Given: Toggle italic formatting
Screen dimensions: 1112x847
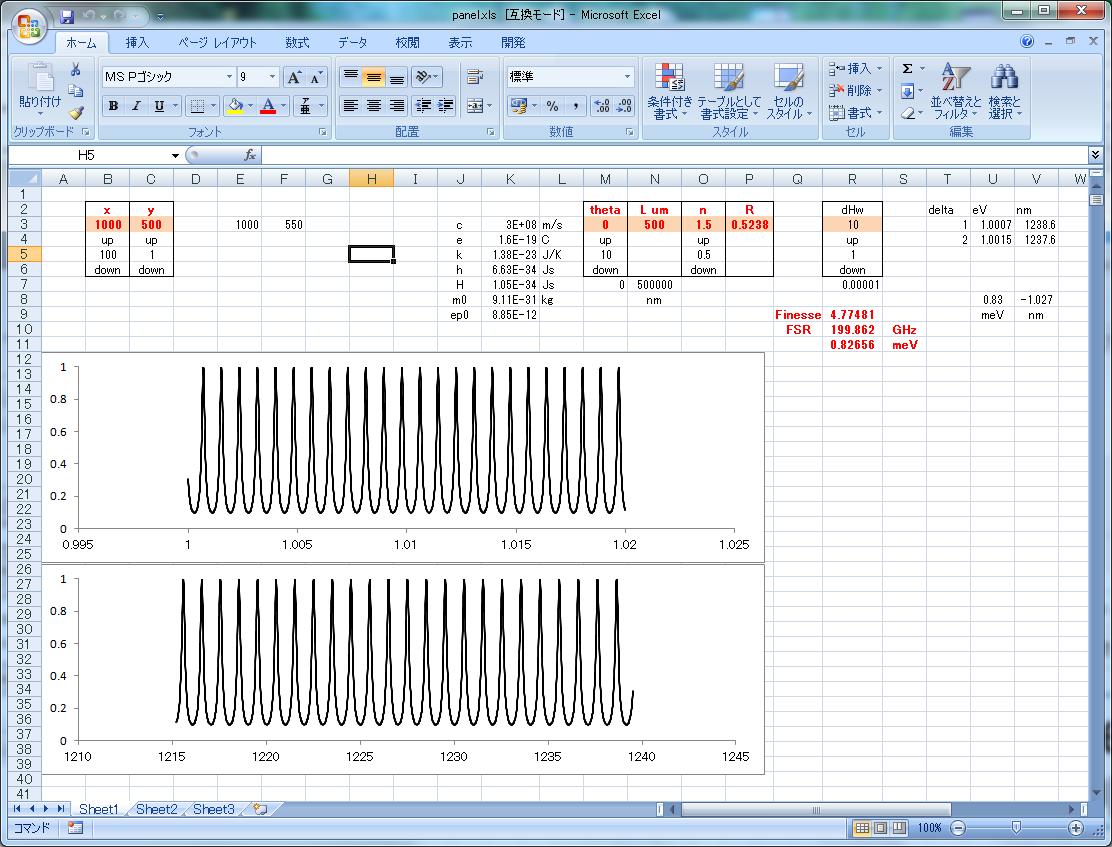Looking at the screenshot, I should [136, 106].
